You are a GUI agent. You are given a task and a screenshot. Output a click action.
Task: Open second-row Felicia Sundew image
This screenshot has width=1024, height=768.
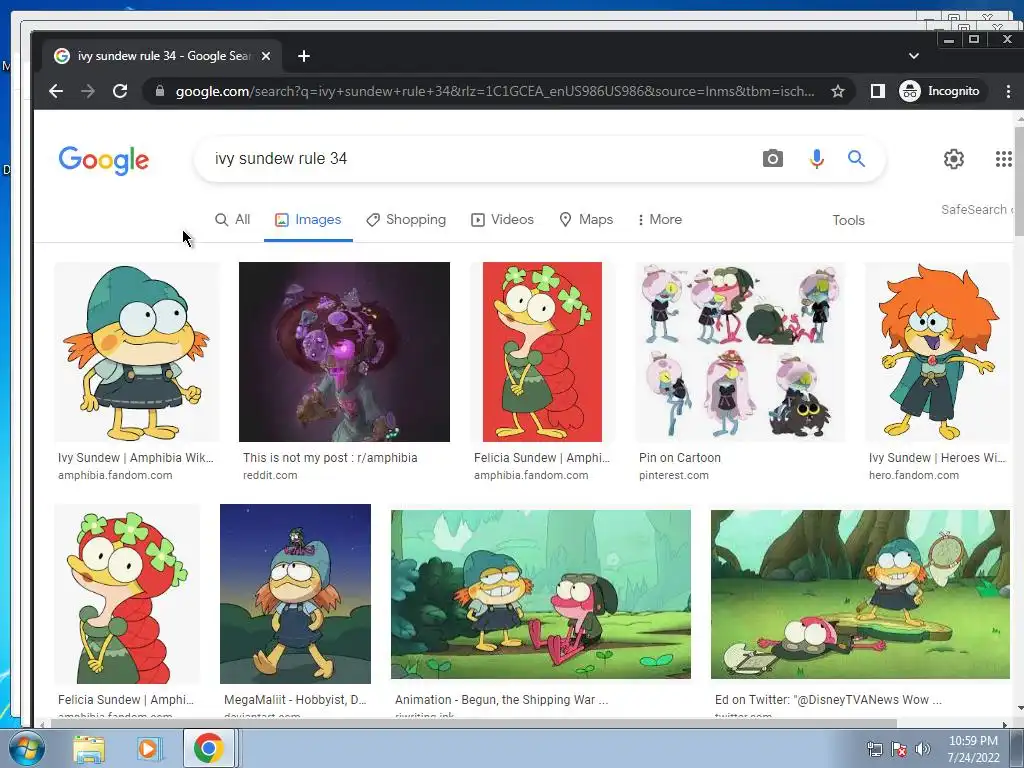pos(127,594)
